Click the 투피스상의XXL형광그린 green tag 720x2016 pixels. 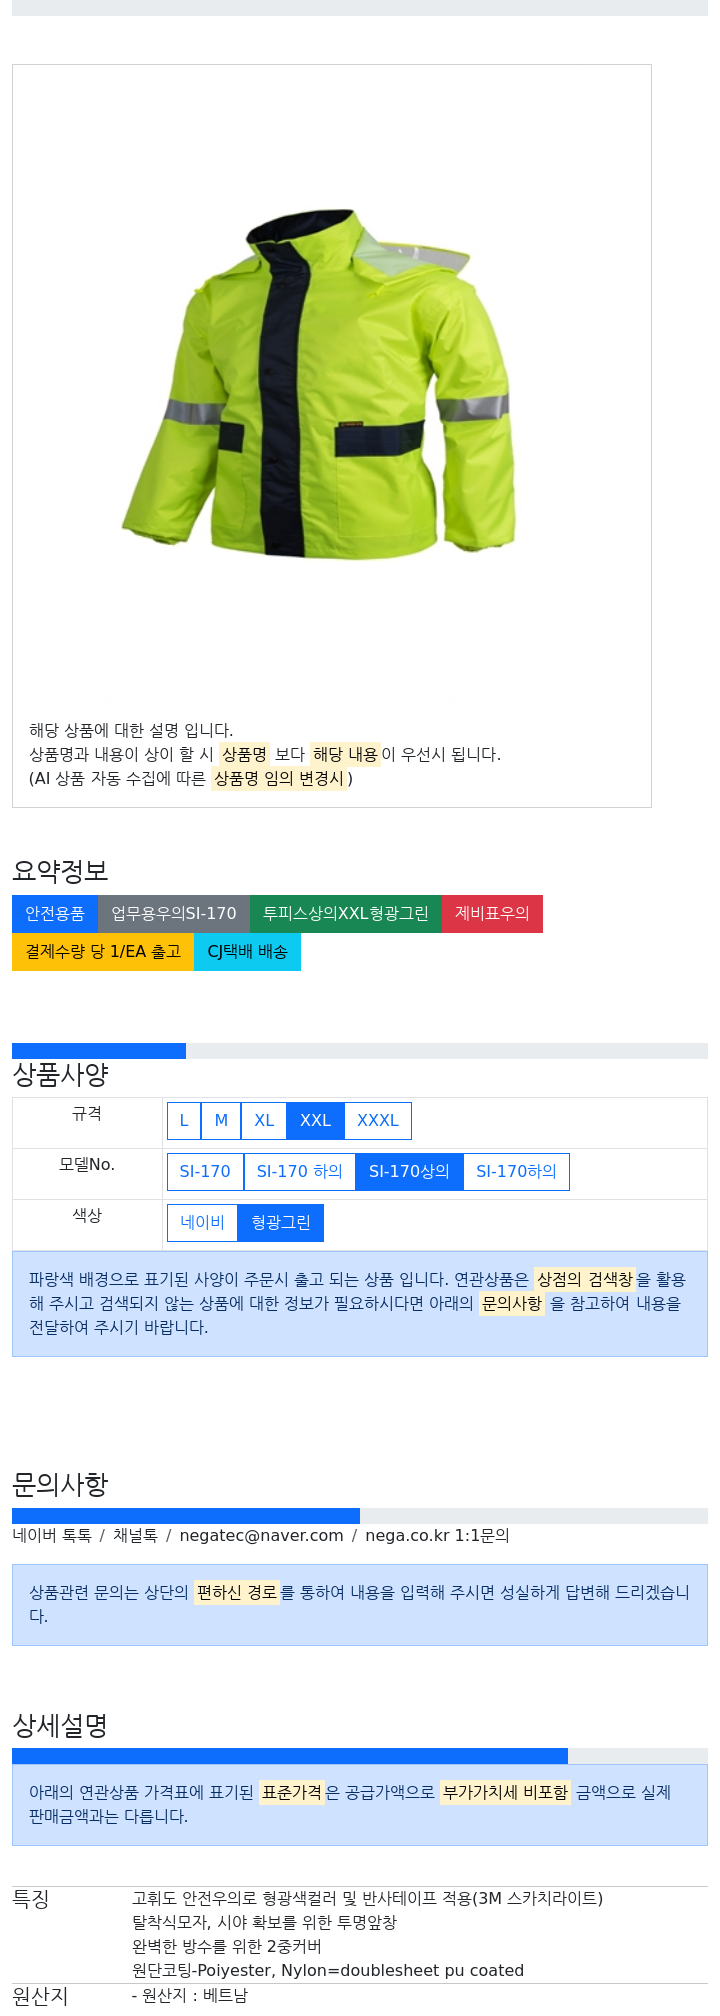(x=346, y=914)
